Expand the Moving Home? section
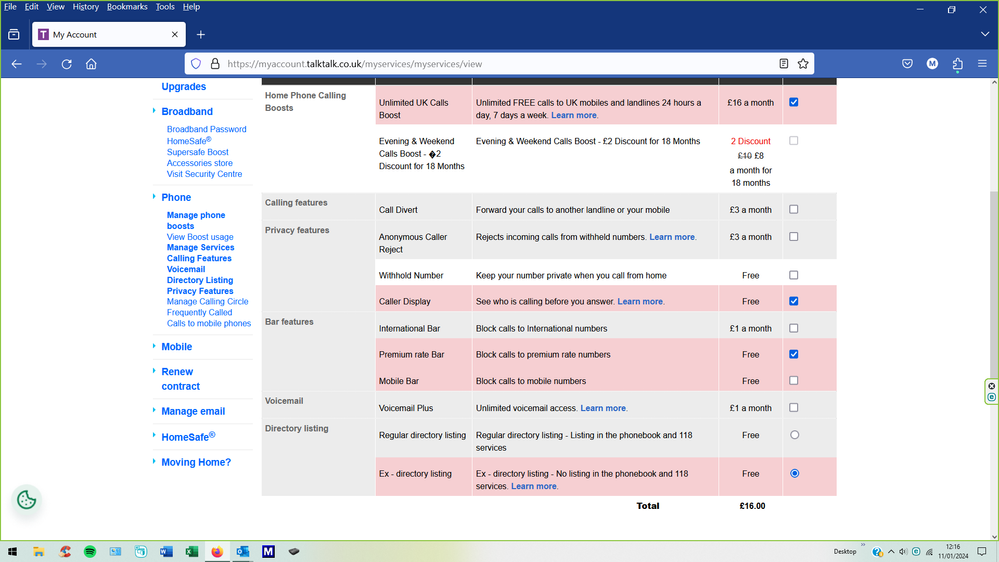The image size is (999, 562). [x=196, y=462]
